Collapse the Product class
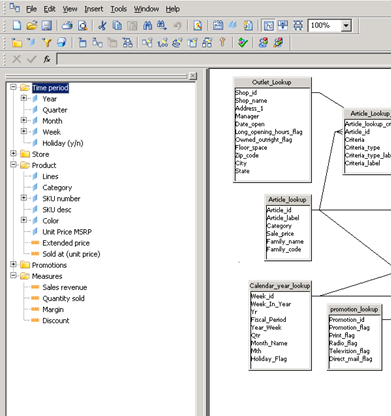The height and width of the screenshot is (416, 391). (x=13, y=165)
